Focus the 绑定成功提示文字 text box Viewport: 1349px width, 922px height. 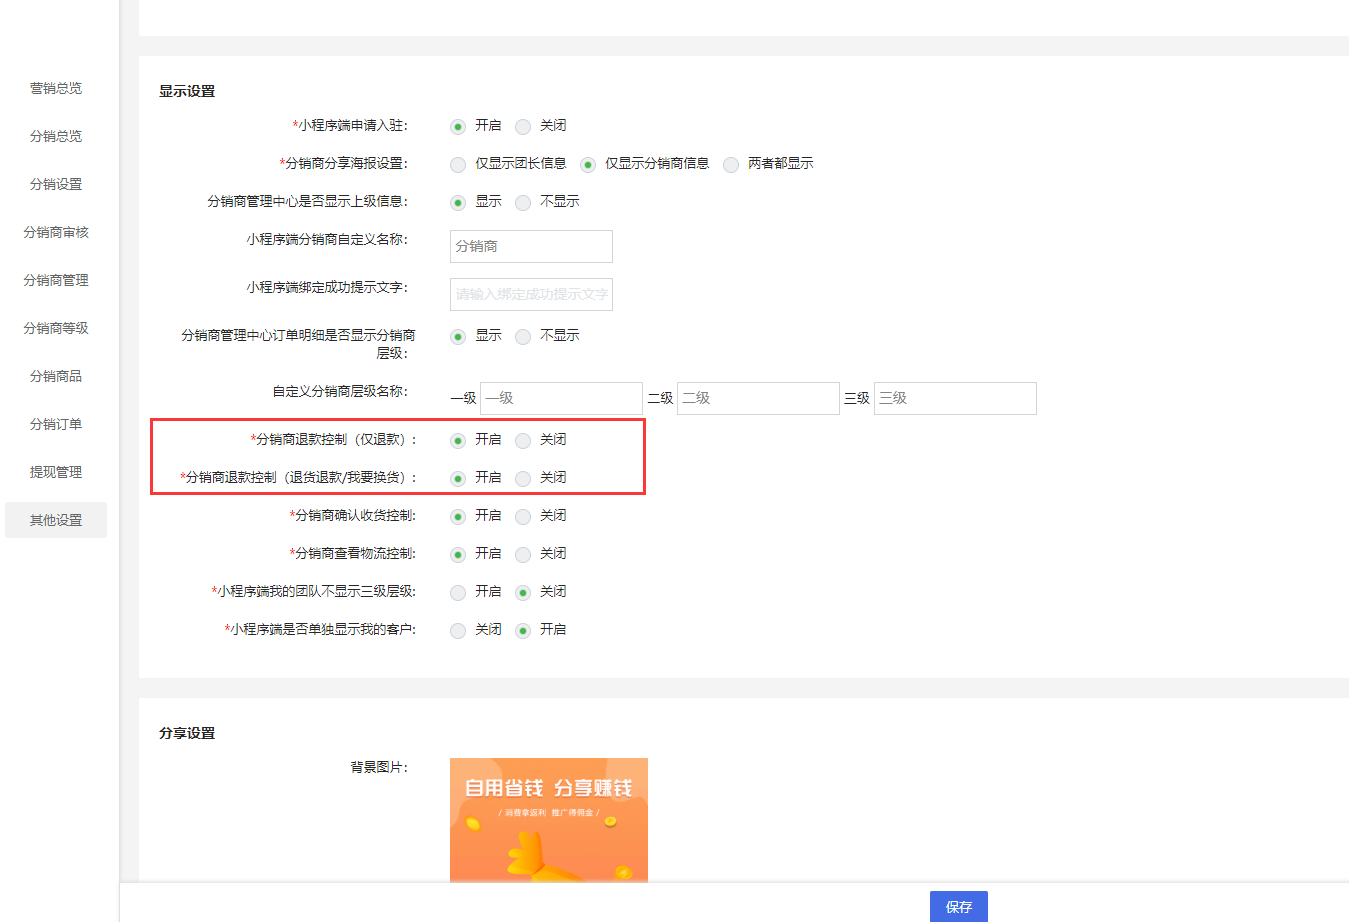531,294
